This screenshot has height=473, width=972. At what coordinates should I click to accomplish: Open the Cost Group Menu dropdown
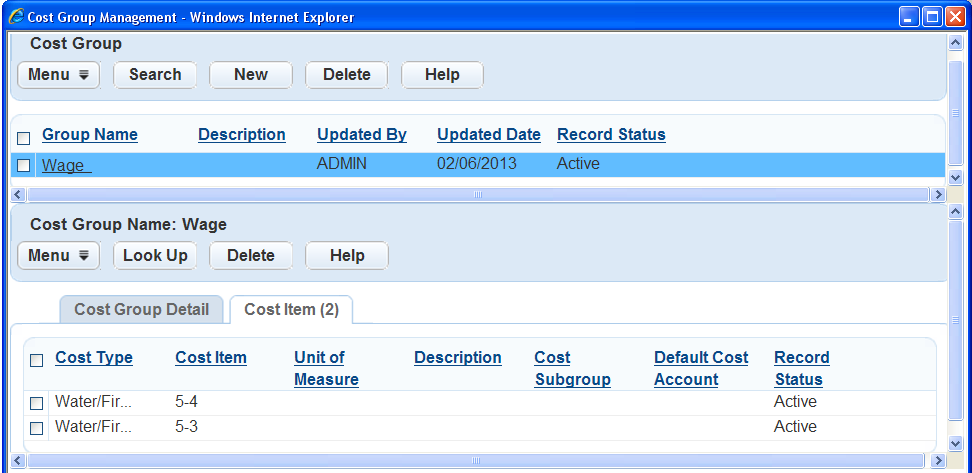click(58, 75)
